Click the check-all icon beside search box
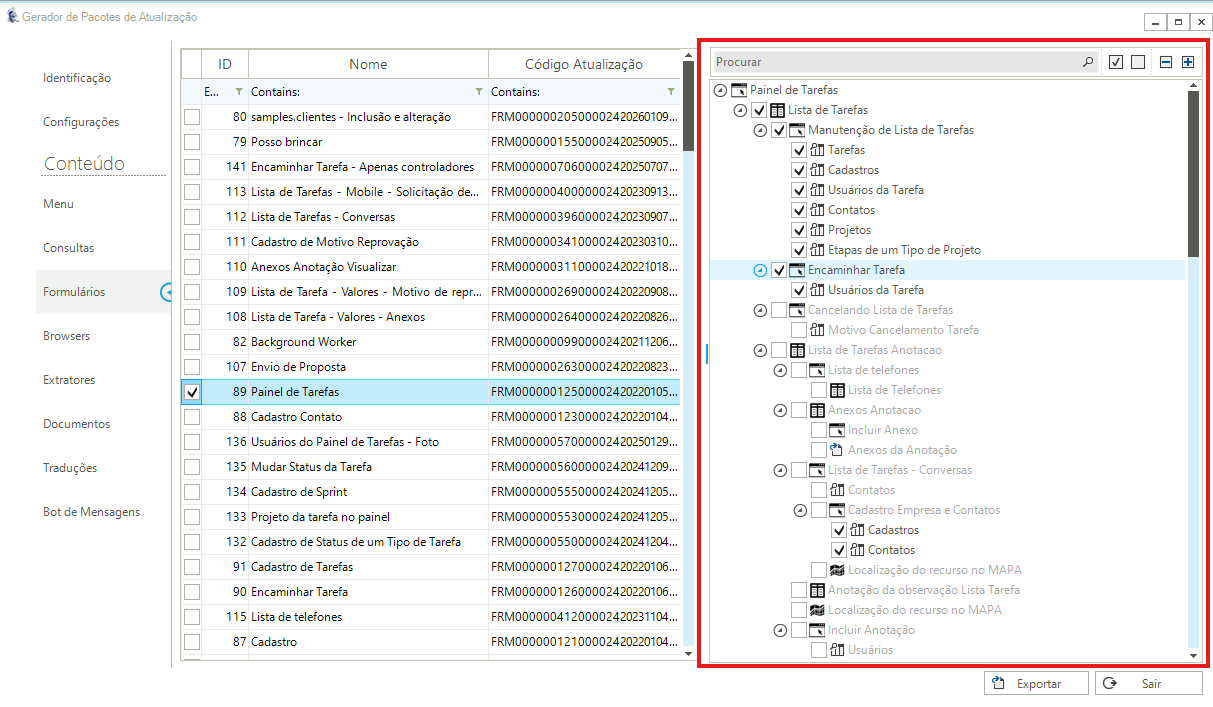1213x707 pixels. pos(1117,62)
